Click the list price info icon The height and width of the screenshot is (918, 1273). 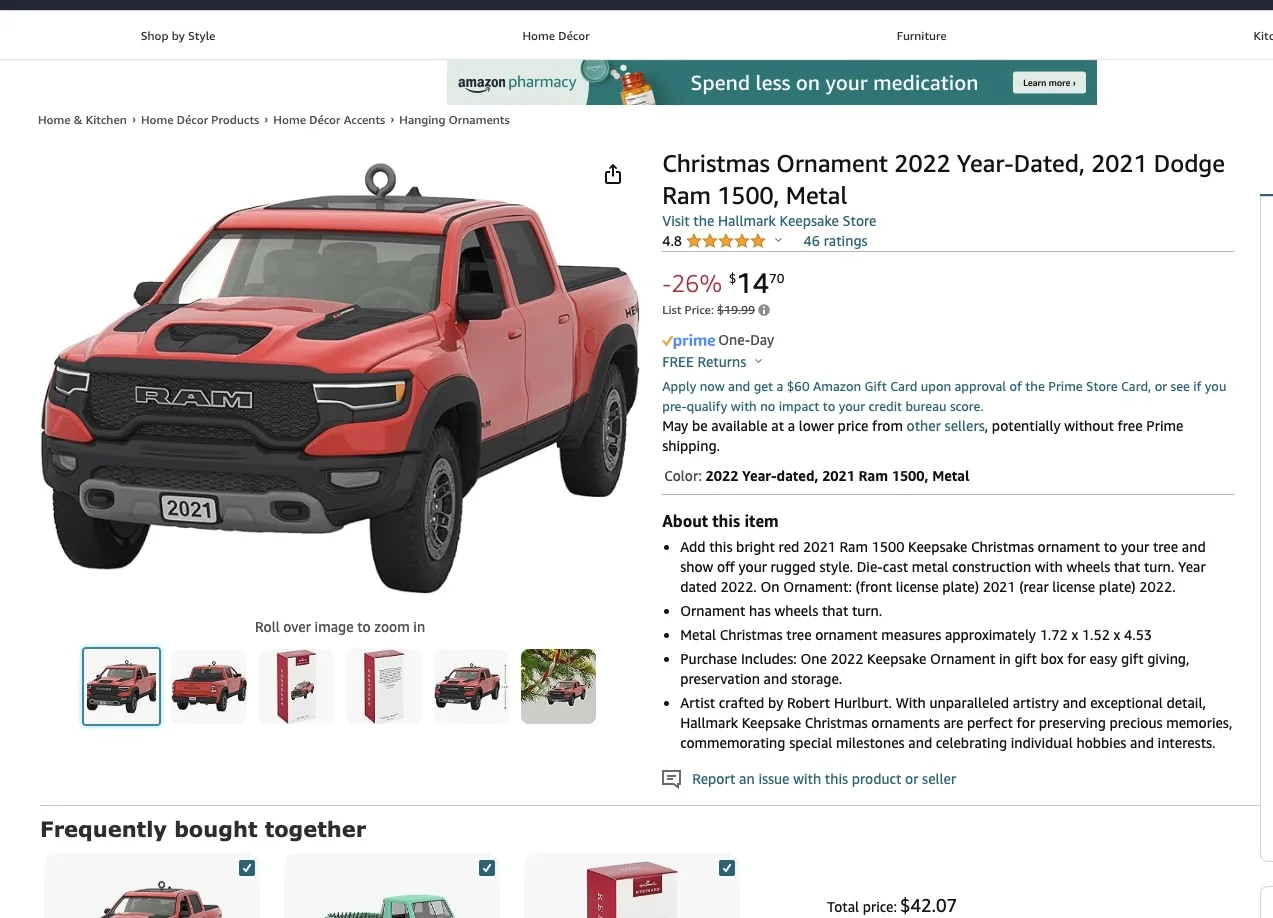click(764, 310)
